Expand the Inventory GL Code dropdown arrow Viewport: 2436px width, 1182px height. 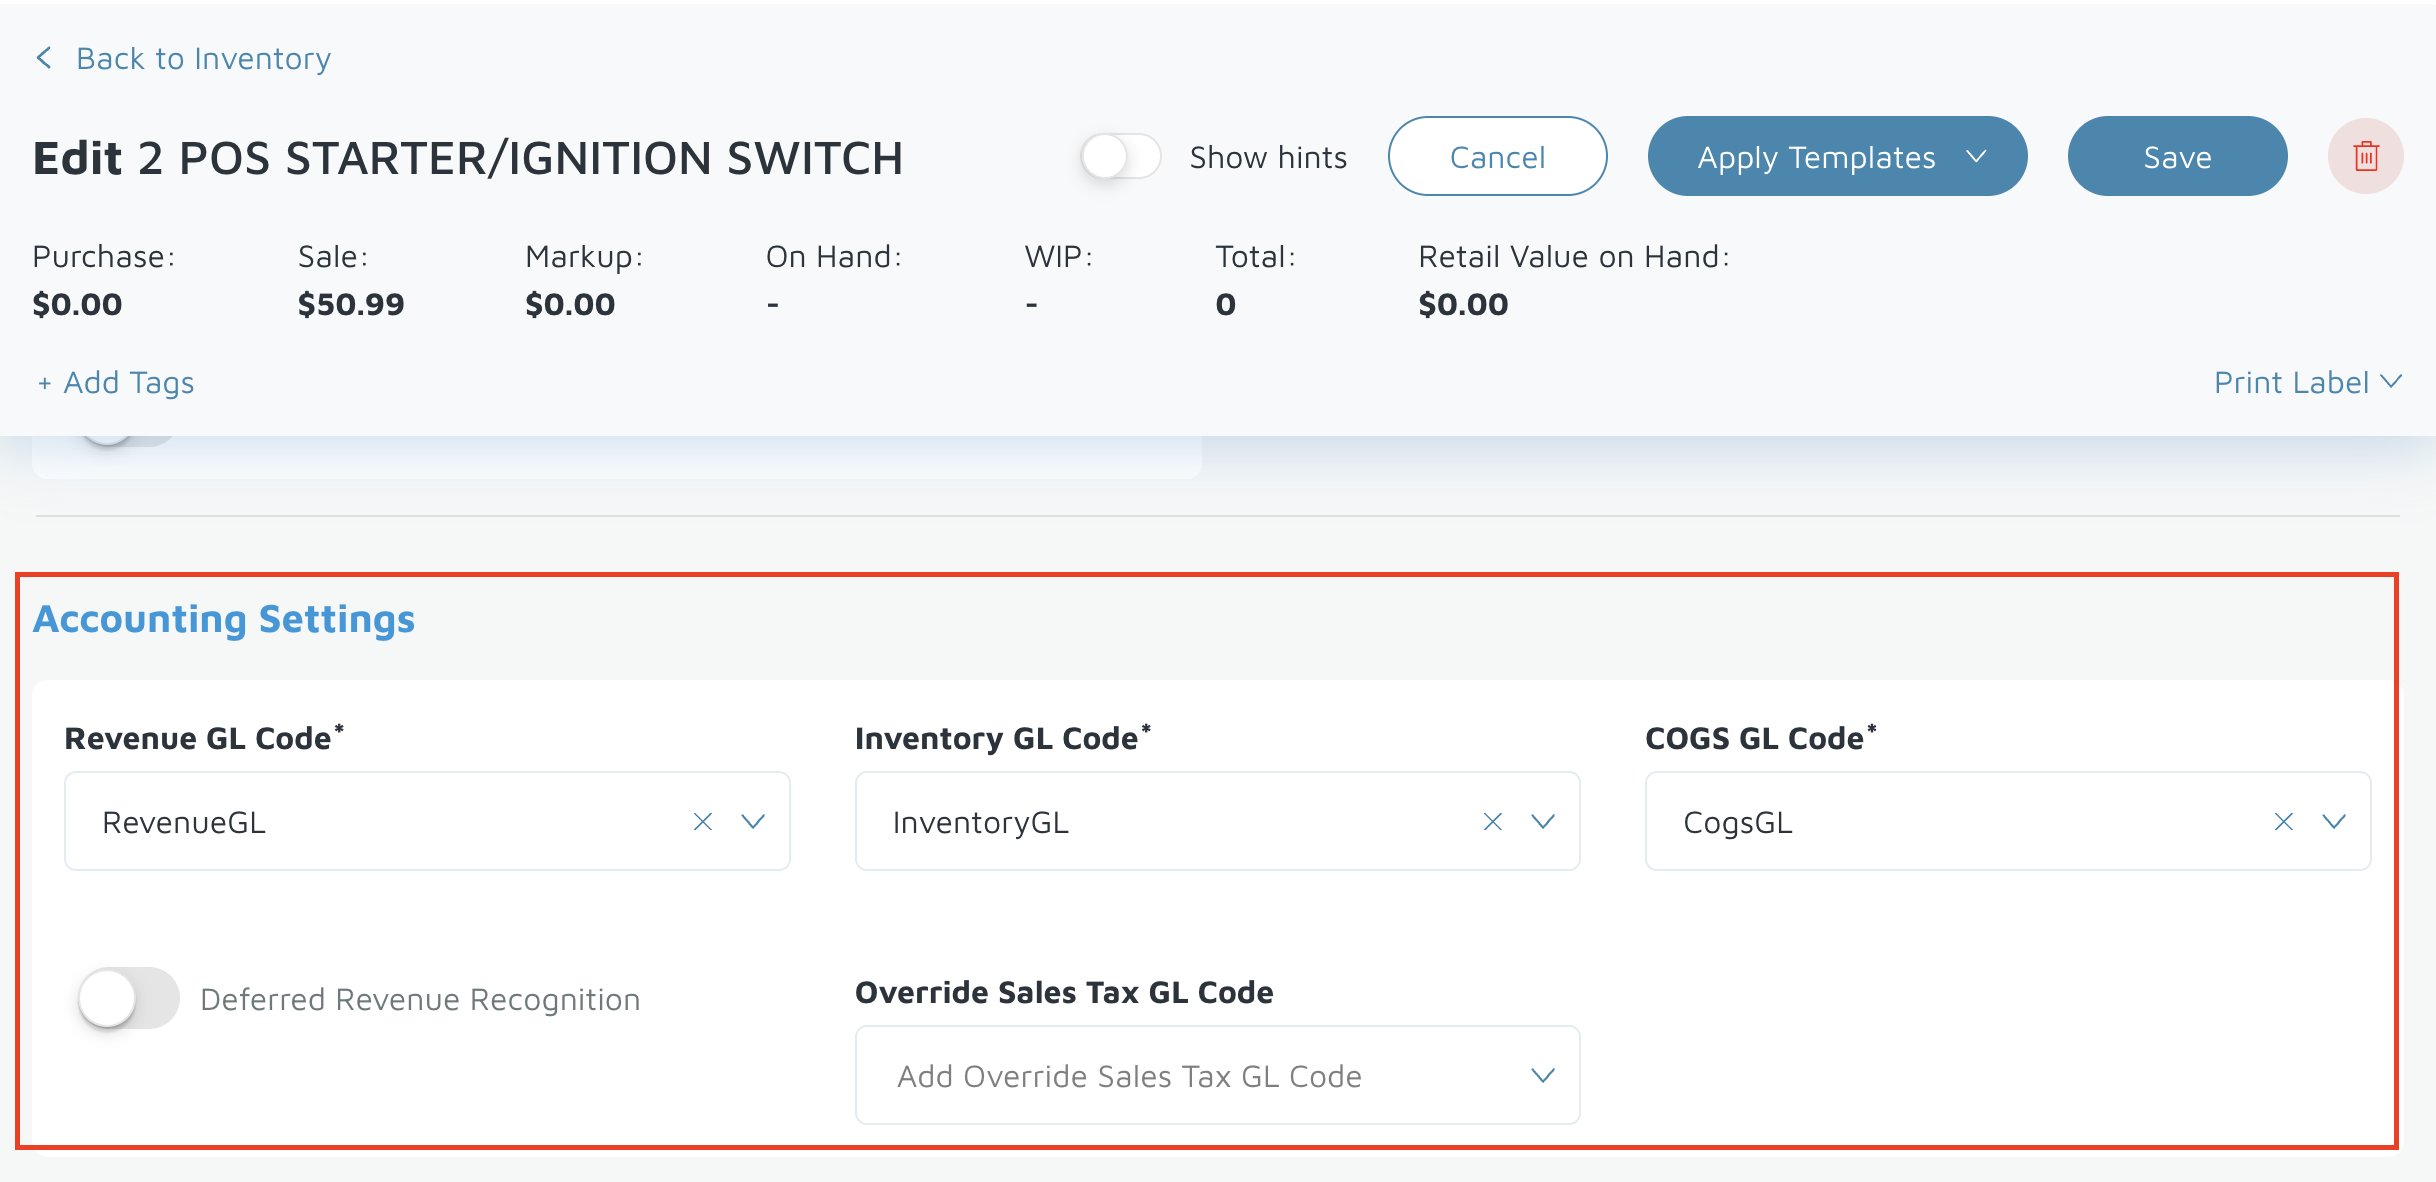(1543, 822)
